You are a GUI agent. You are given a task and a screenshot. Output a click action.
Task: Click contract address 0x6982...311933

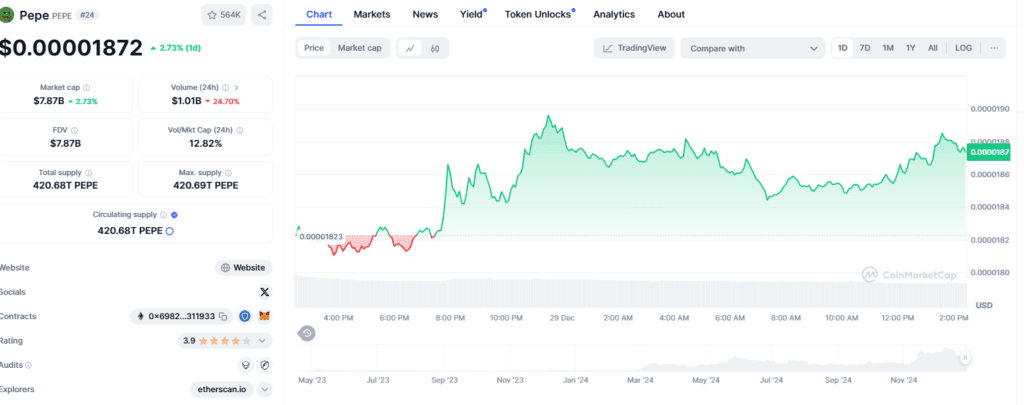click(x=182, y=316)
